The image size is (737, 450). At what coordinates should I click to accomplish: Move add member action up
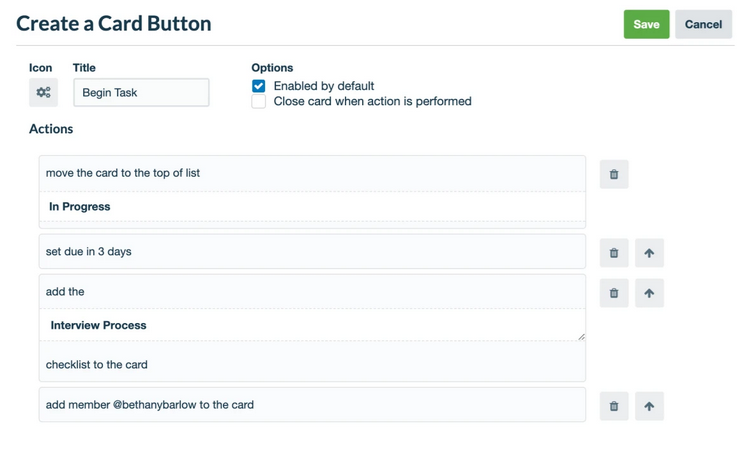[x=649, y=406]
